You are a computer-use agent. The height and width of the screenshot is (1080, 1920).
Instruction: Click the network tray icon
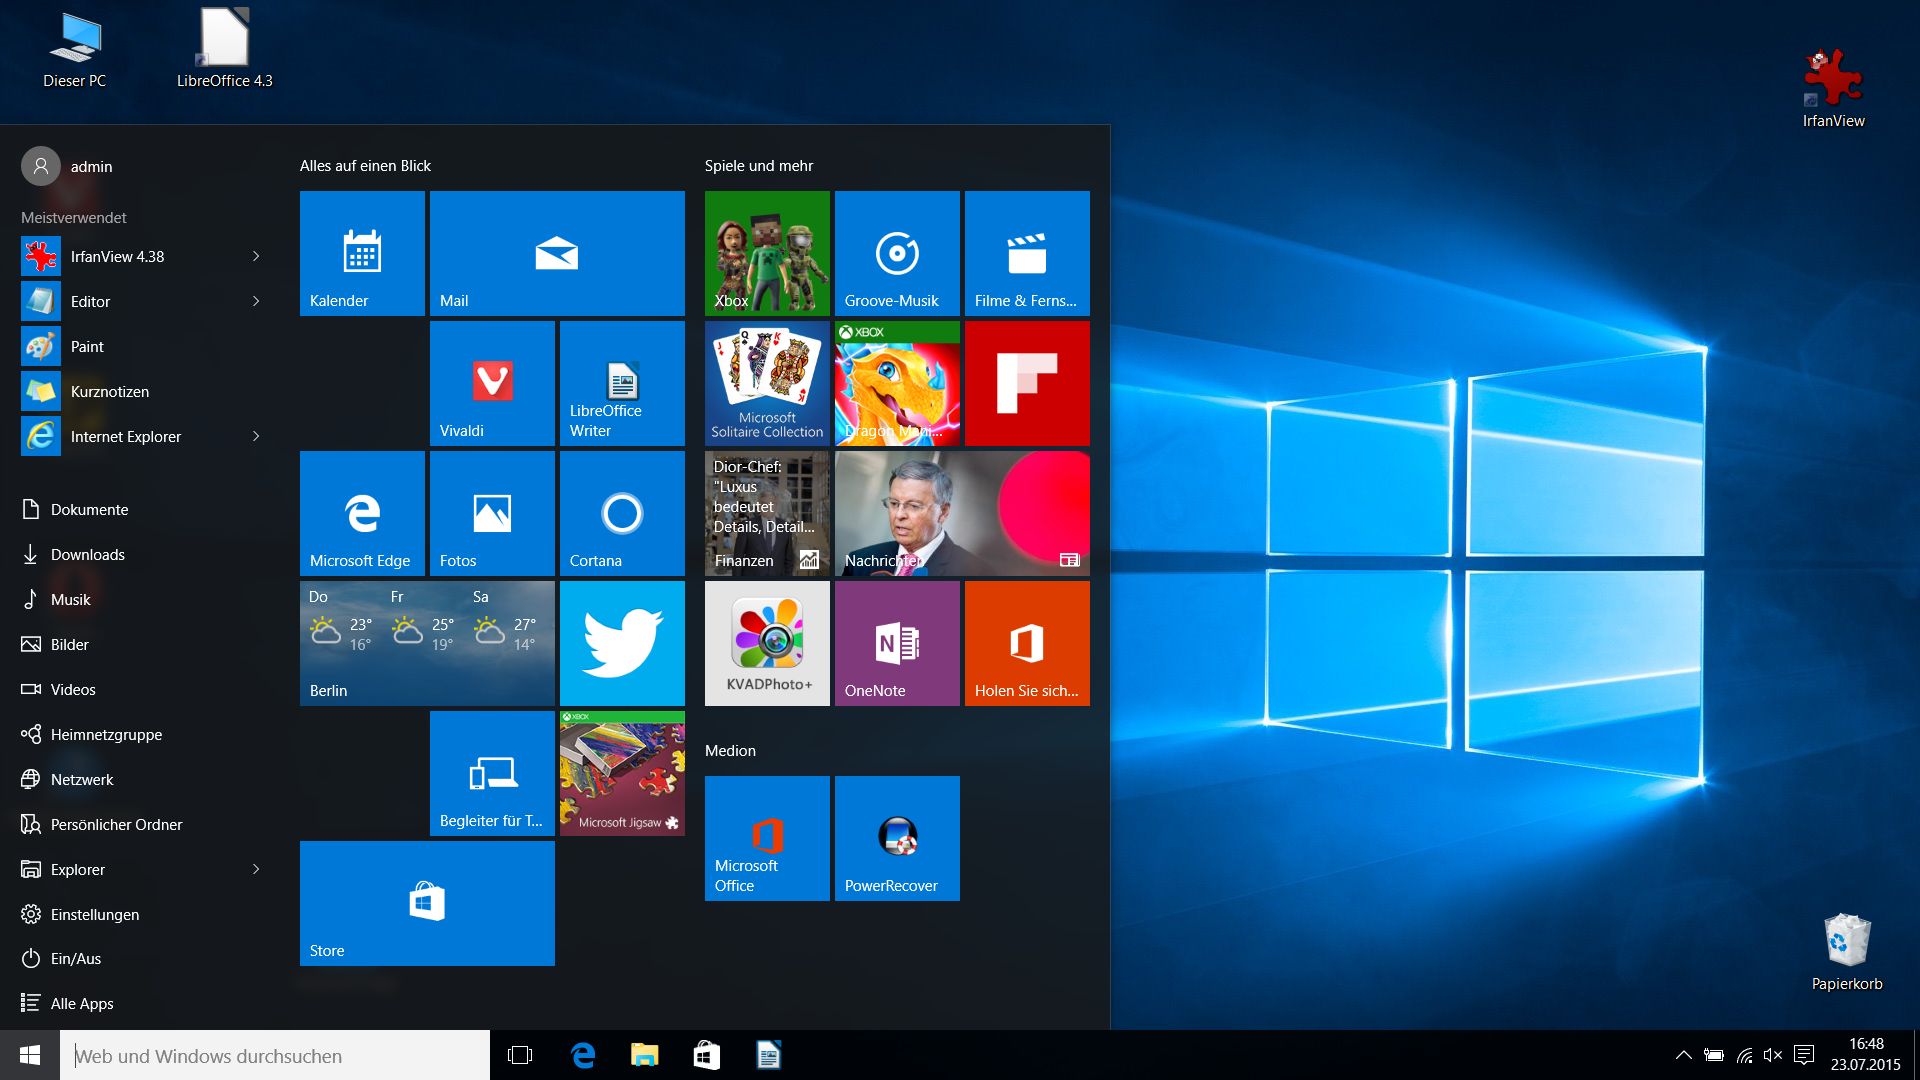coord(1744,1055)
